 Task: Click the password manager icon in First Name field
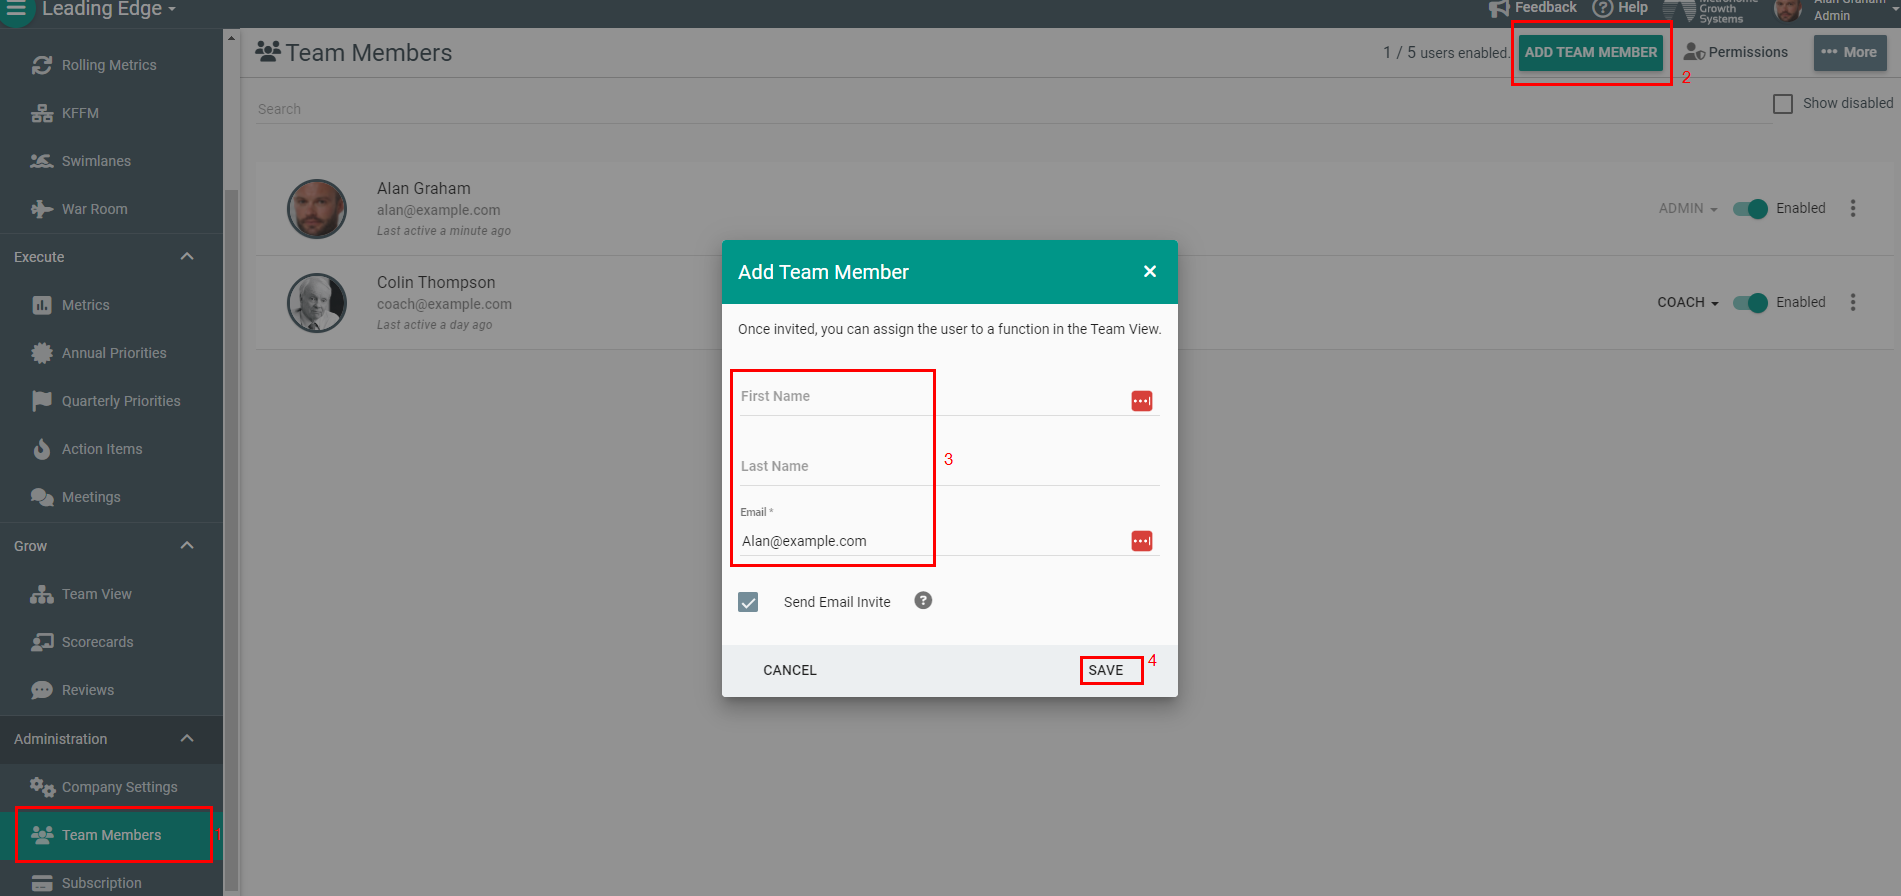(x=1141, y=401)
